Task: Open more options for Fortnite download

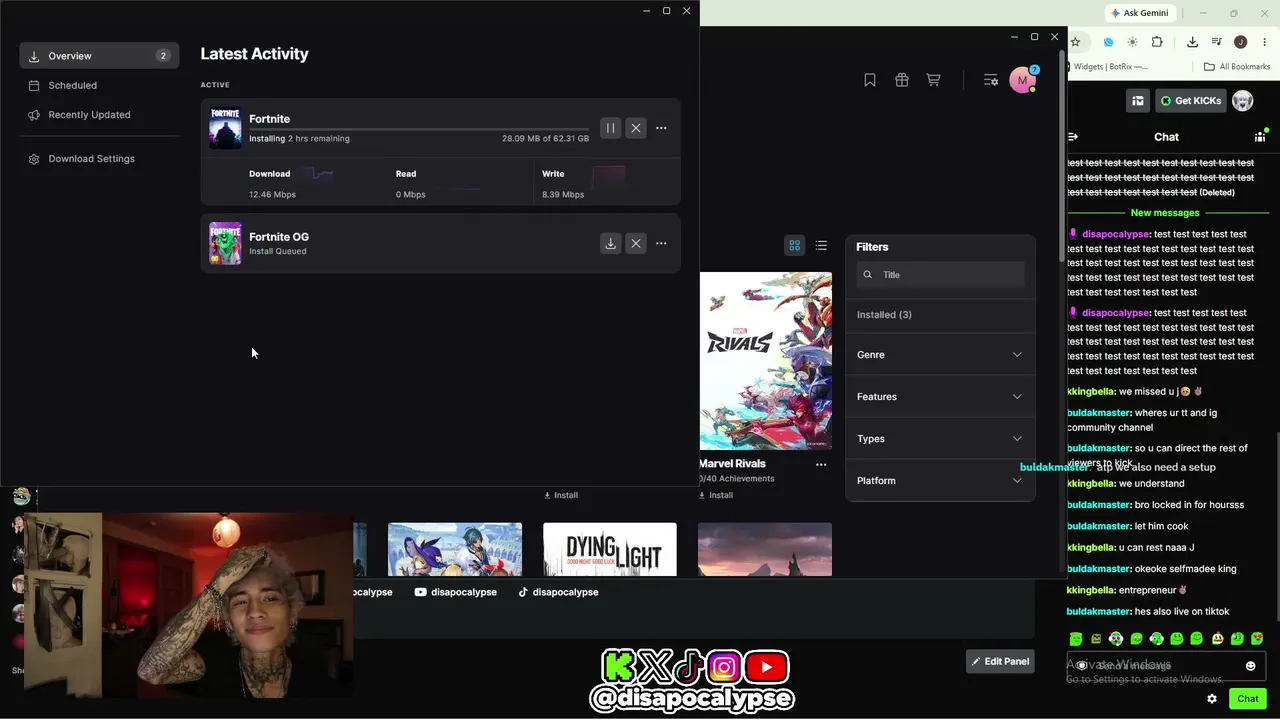Action: pos(661,128)
